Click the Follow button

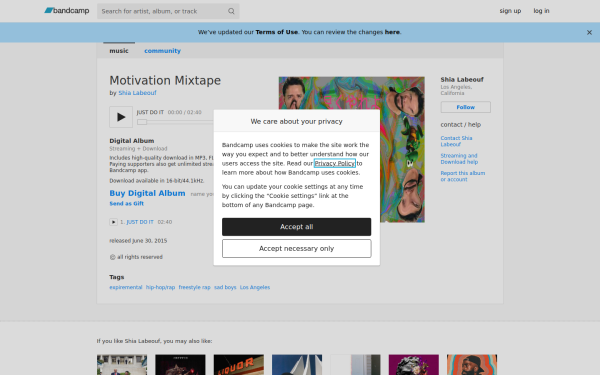(465, 107)
